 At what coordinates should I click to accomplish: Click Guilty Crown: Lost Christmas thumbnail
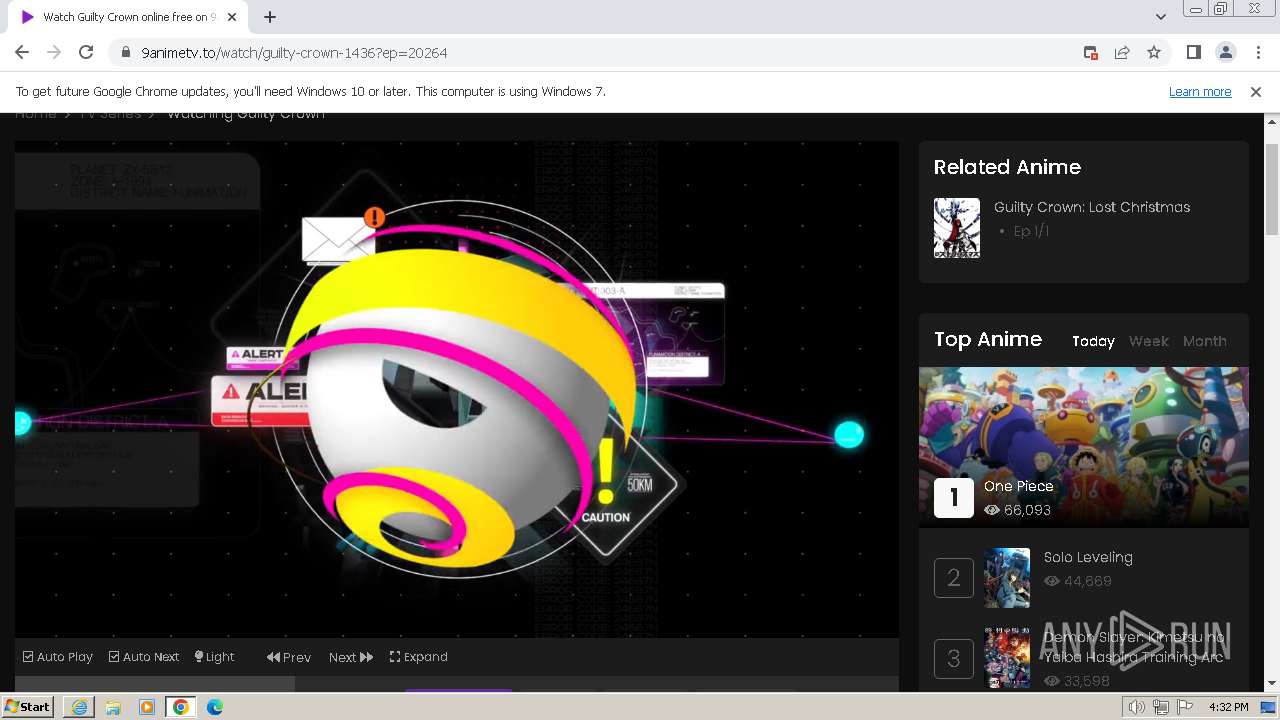[957, 228]
